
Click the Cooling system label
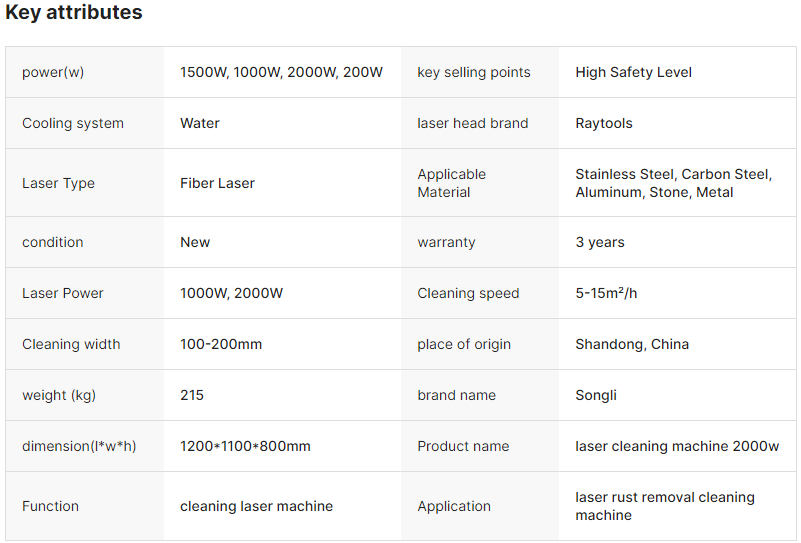[x=73, y=123]
